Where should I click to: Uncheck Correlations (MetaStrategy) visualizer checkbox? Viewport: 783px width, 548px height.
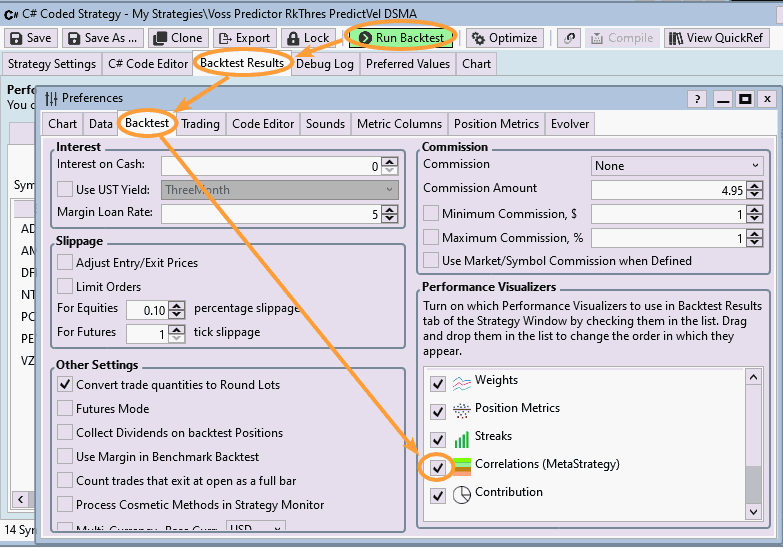click(437, 465)
